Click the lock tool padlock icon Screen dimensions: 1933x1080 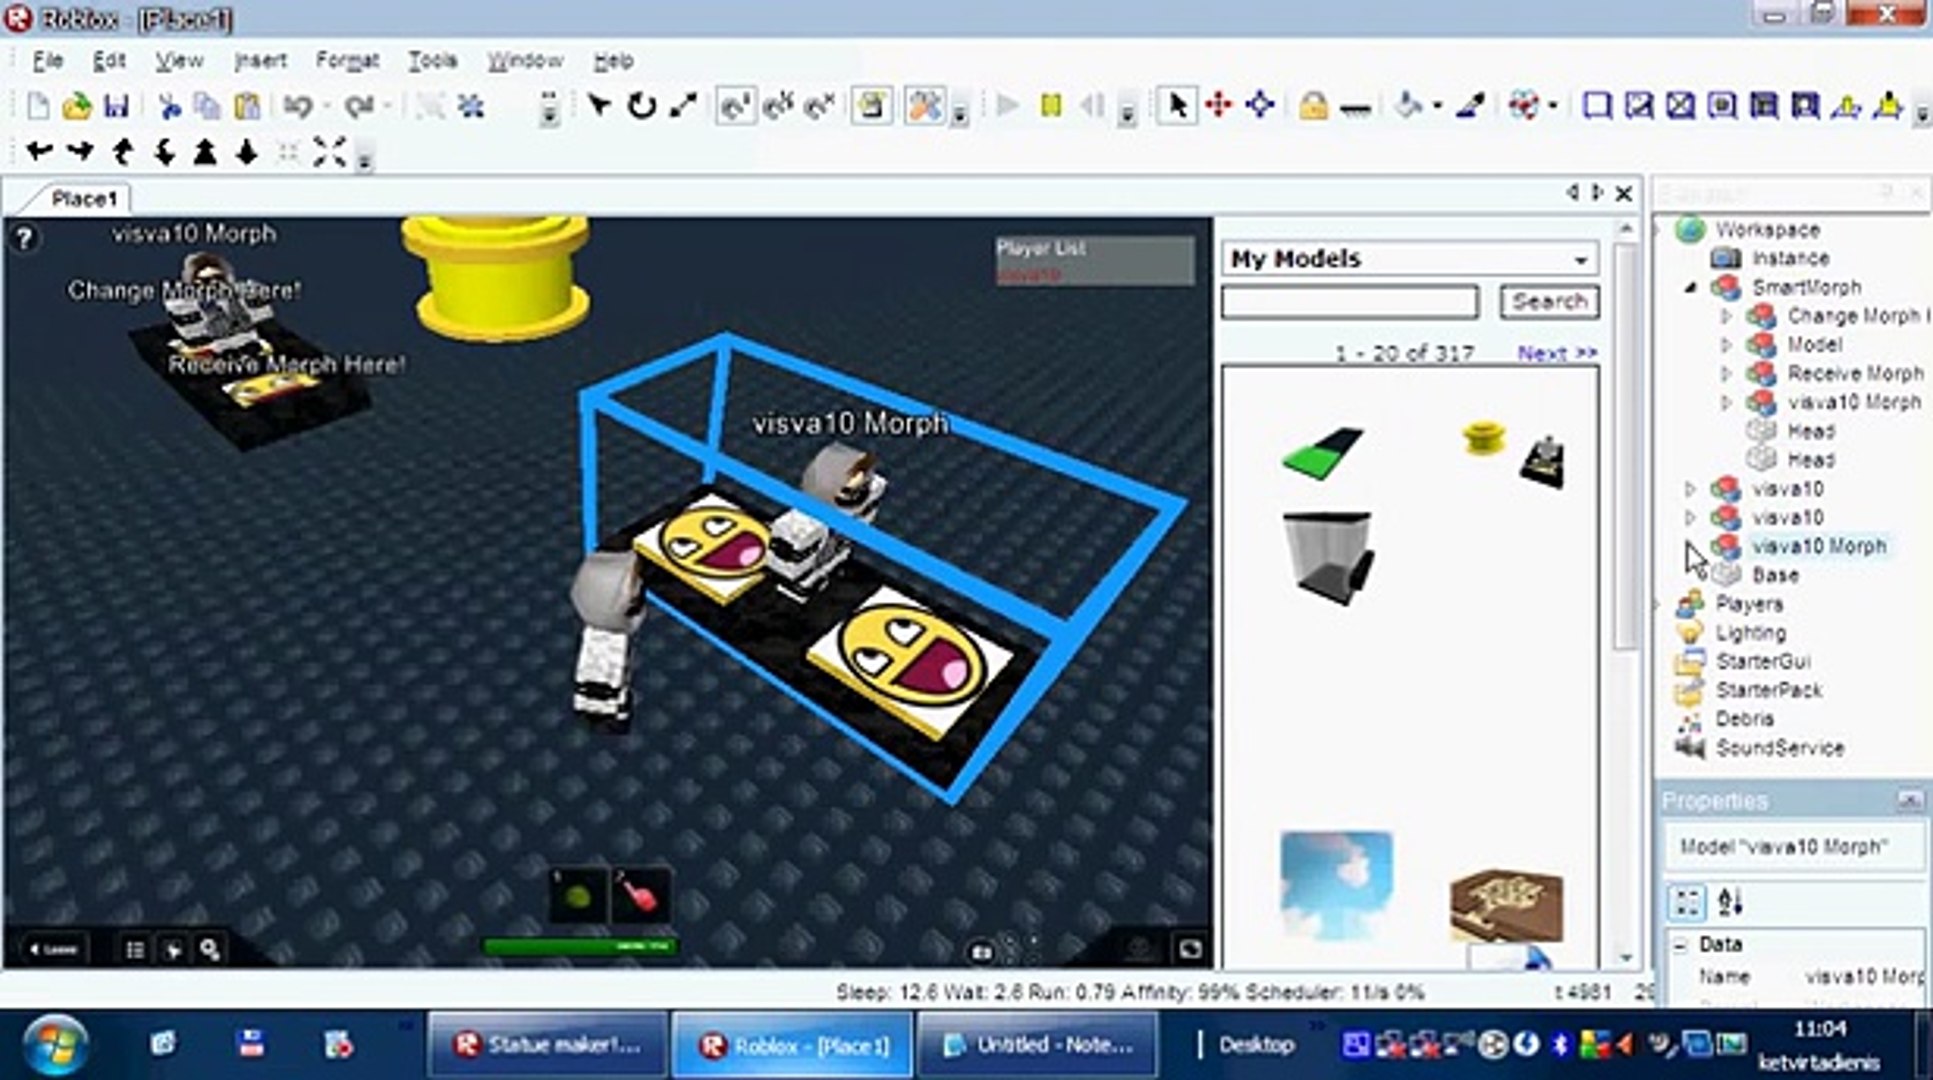[x=1313, y=106]
